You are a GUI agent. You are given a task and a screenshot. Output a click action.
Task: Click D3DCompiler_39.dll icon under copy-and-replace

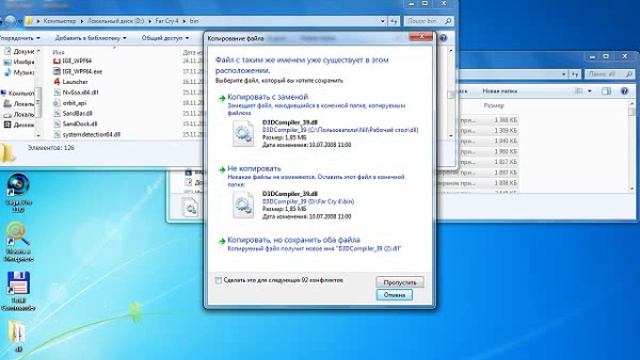click(x=243, y=133)
